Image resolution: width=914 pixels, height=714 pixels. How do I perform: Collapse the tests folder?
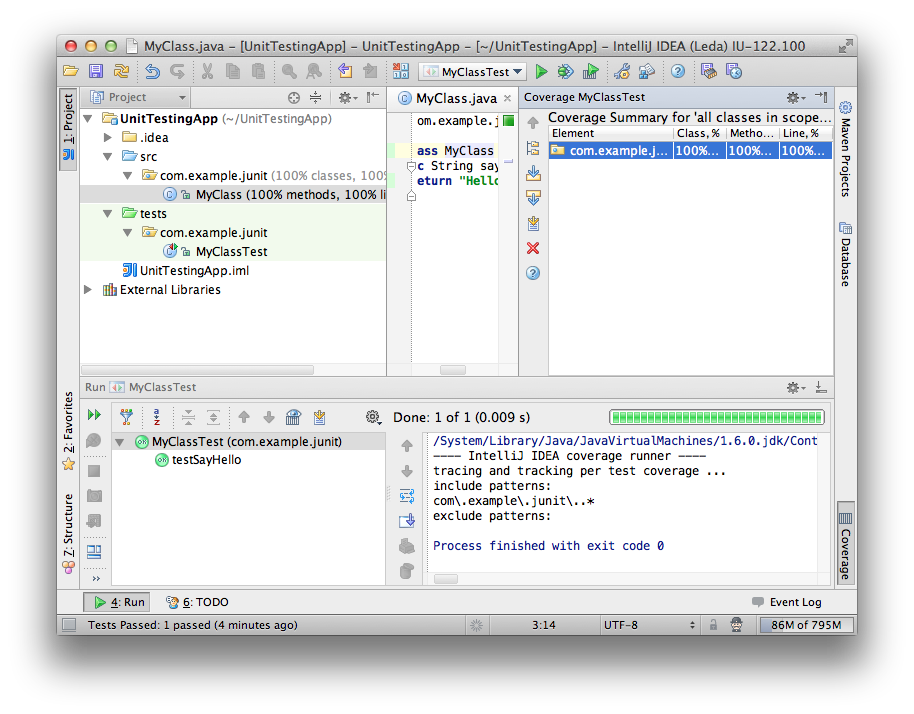108,214
